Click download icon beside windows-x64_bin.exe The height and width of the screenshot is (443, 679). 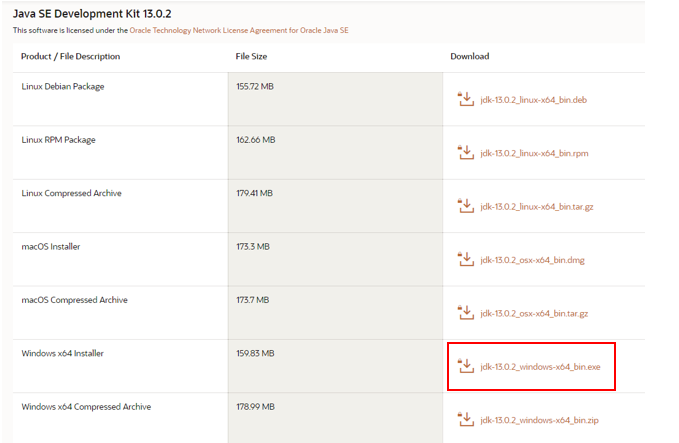(x=466, y=366)
